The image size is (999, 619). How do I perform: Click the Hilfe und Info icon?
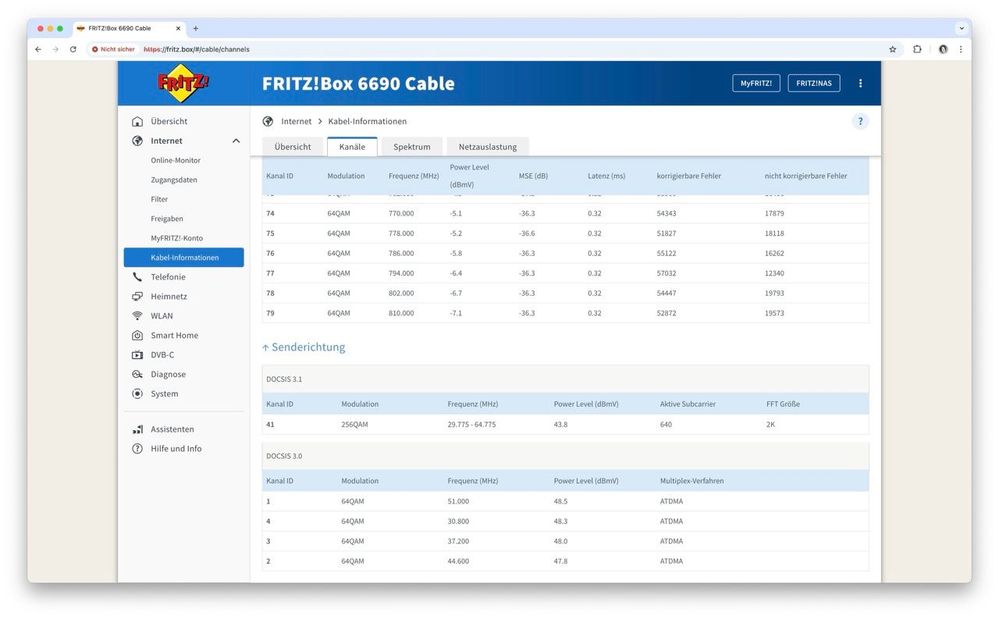point(137,448)
